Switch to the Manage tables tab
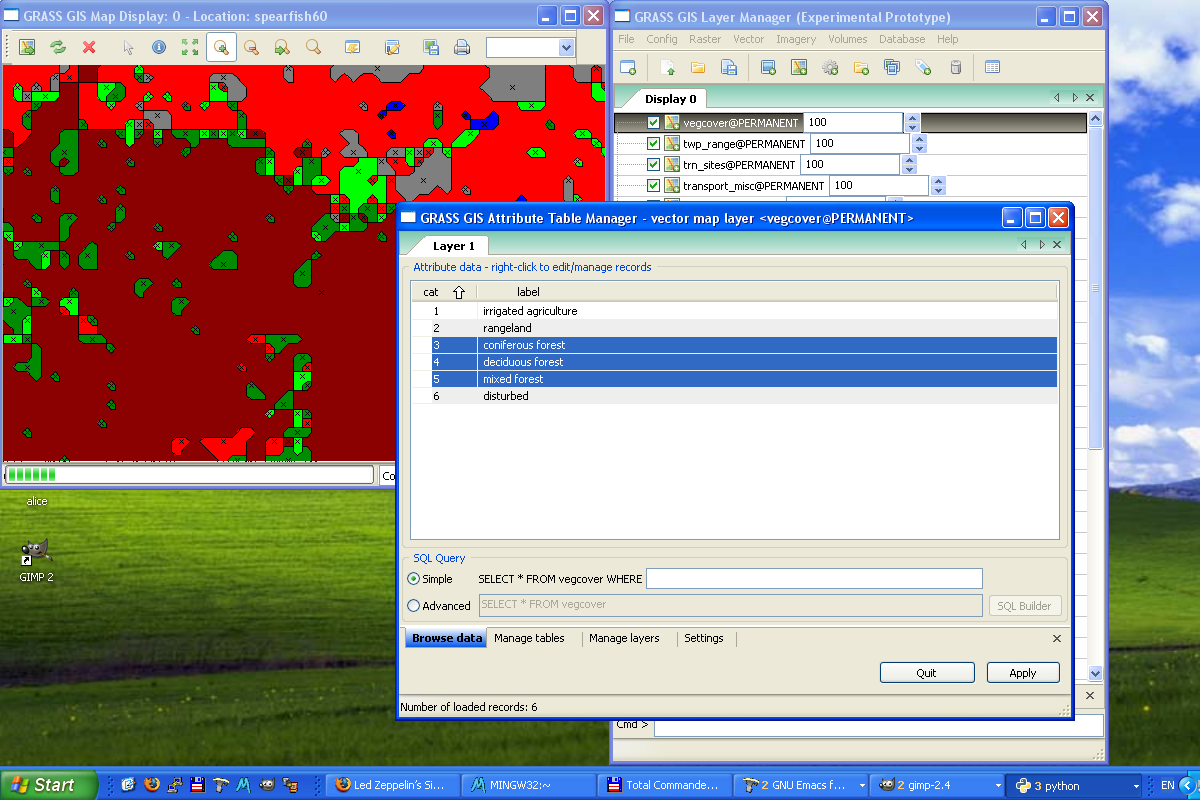 pyautogui.click(x=529, y=638)
